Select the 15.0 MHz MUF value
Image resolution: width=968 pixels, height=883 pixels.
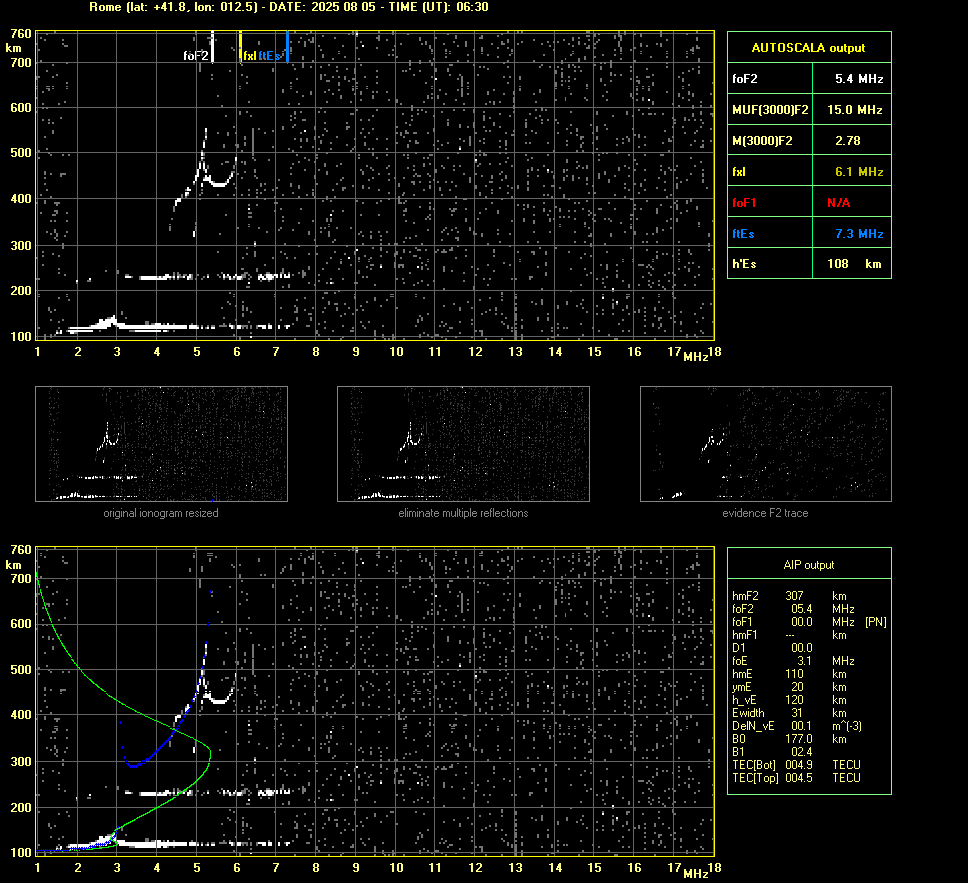854,110
